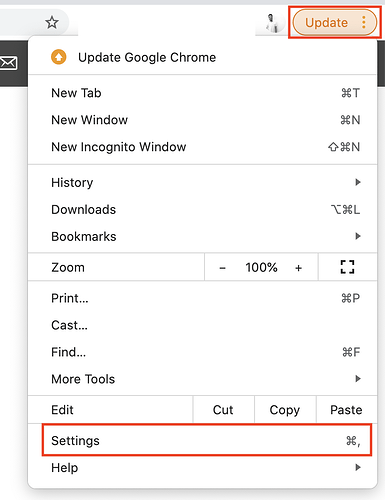Click the Cut button
The height and width of the screenshot is (500, 385).
point(223,410)
